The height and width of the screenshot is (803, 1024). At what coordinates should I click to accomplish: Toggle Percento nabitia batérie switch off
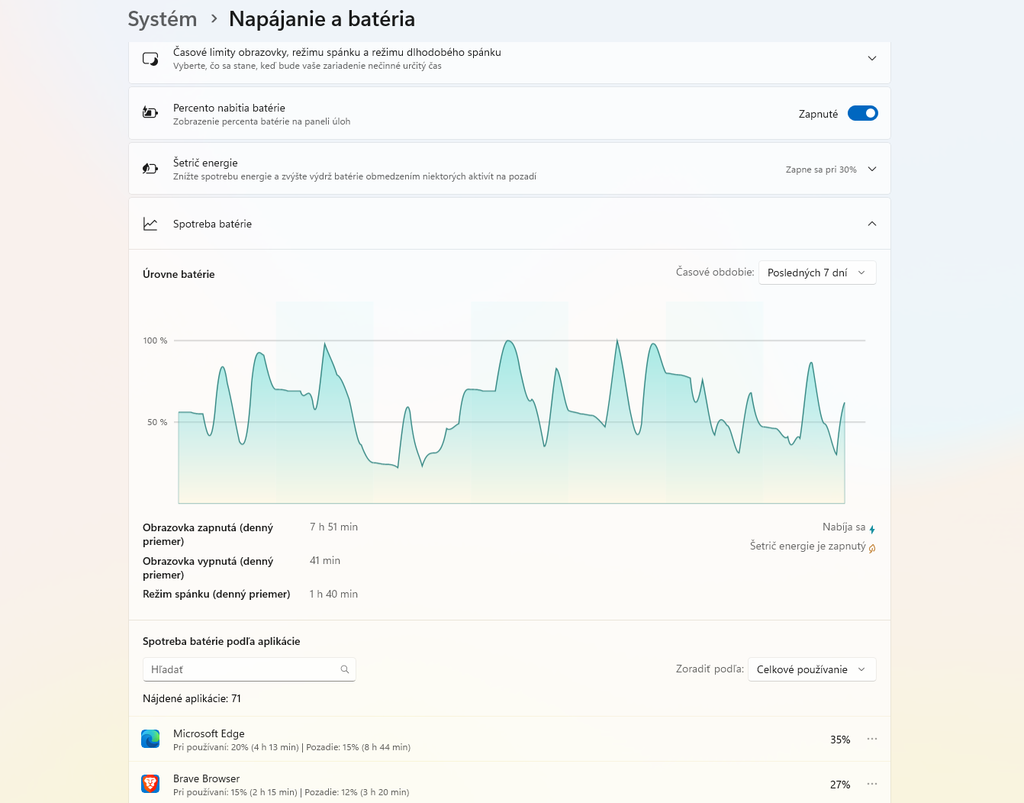coord(863,114)
